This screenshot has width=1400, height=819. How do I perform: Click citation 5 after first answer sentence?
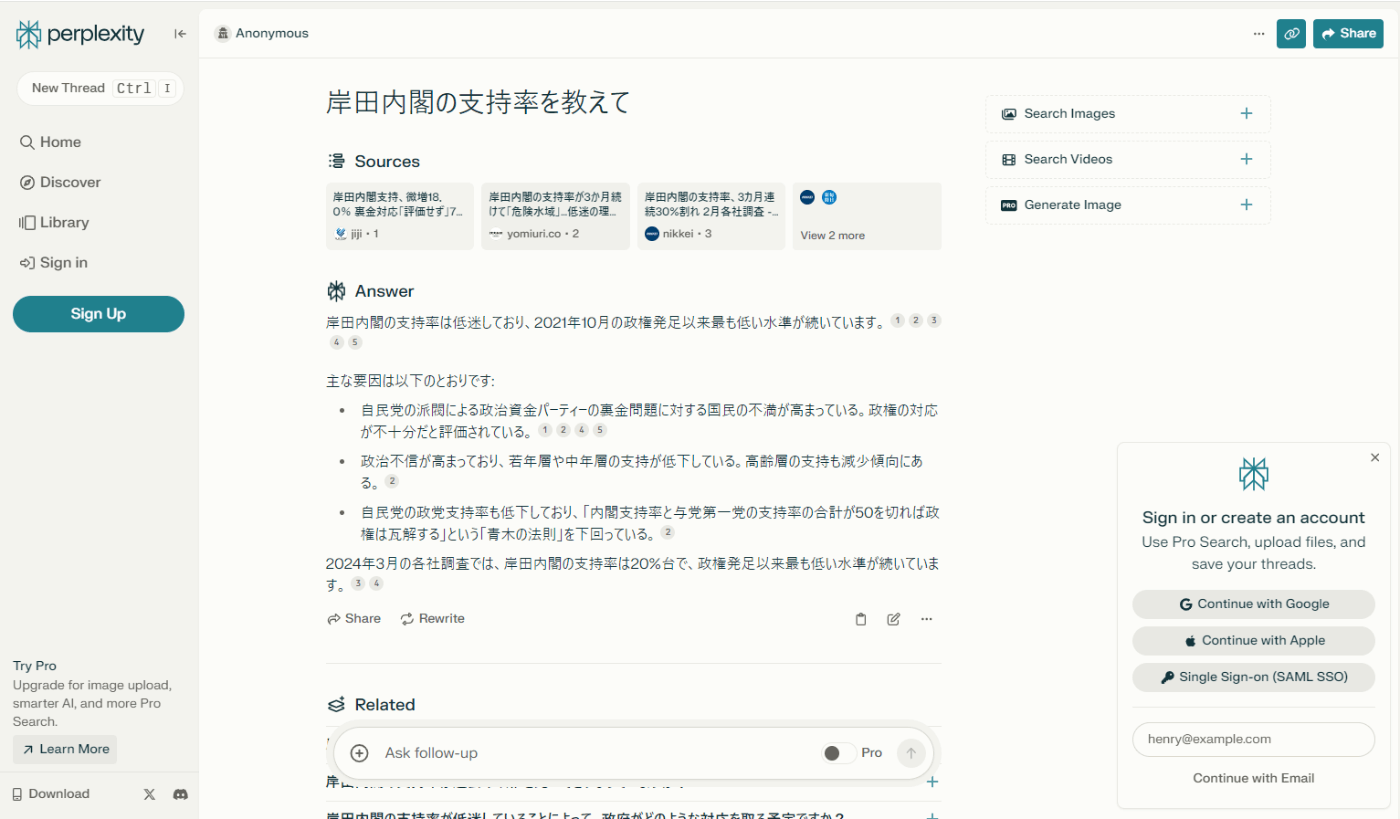(355, 343)
